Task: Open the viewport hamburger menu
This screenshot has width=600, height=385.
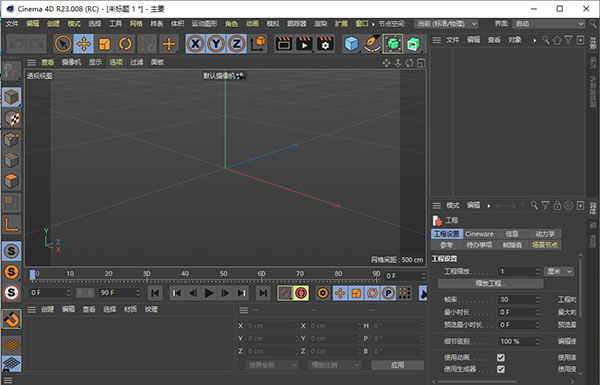Action: coord(32,62)
